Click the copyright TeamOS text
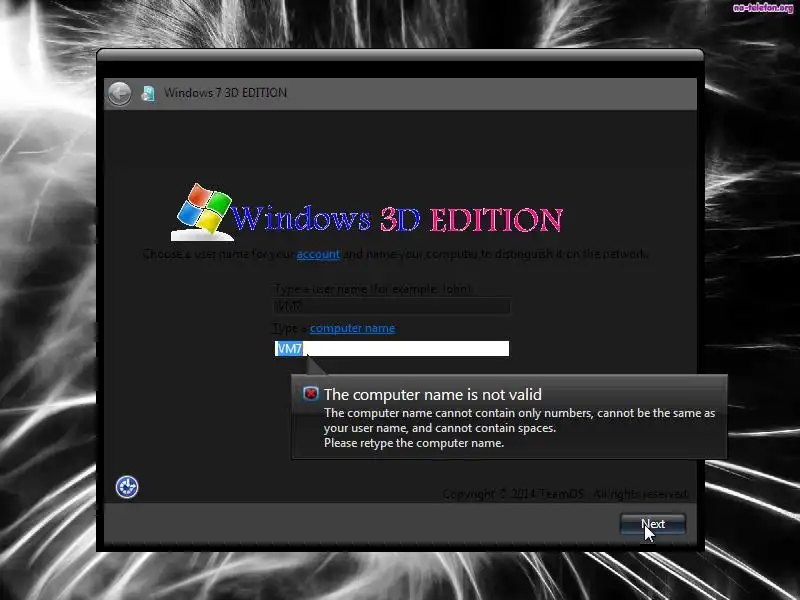800x600 pixels. (x=565, y=494)
